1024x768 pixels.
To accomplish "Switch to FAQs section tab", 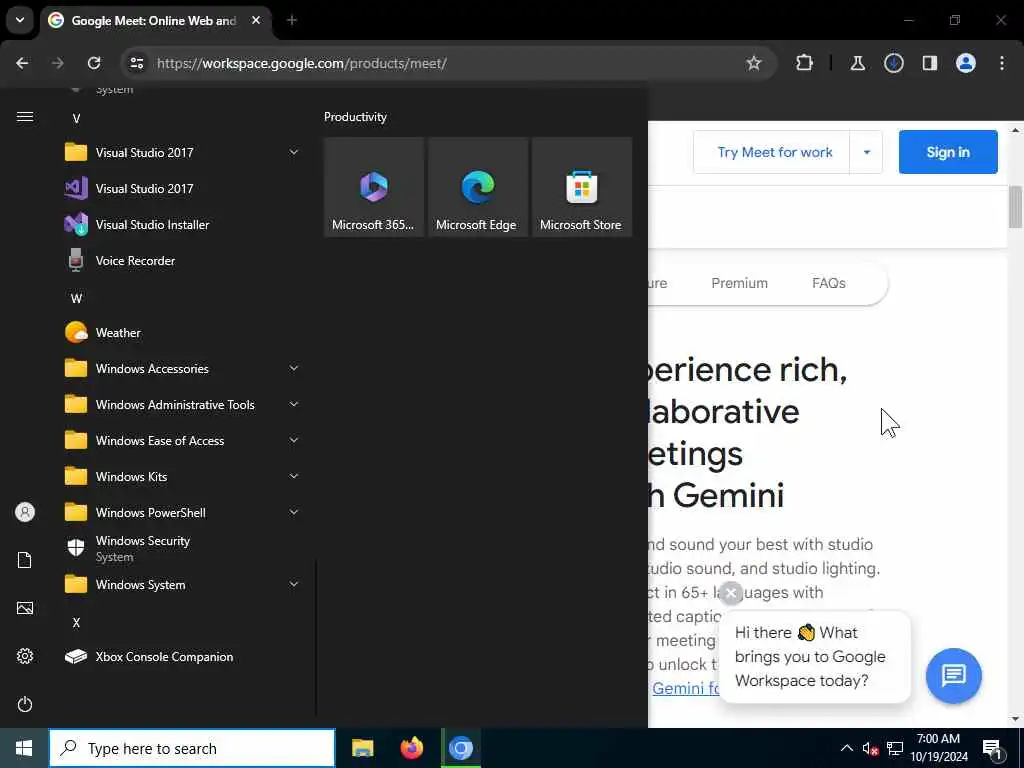I will (x=829, y=283).
